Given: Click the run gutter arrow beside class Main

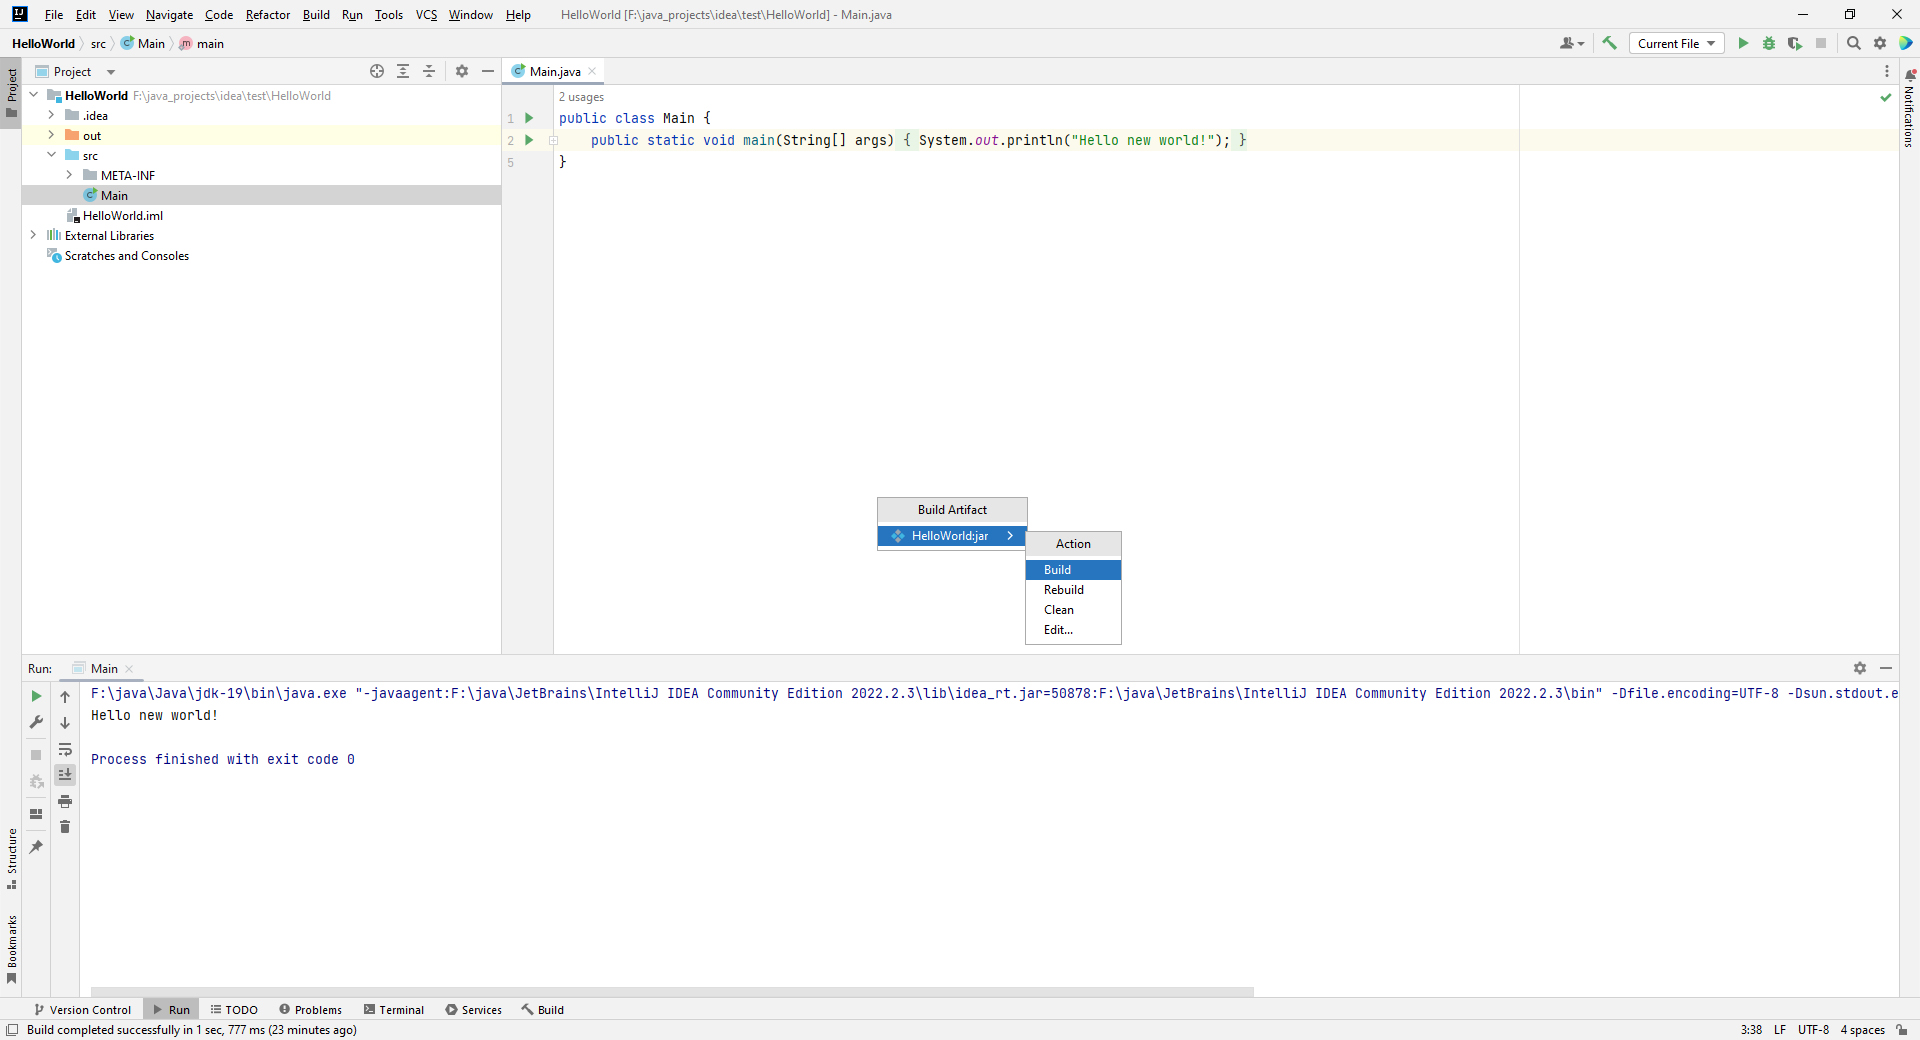Looking at the screenshot, I should 529,118.
